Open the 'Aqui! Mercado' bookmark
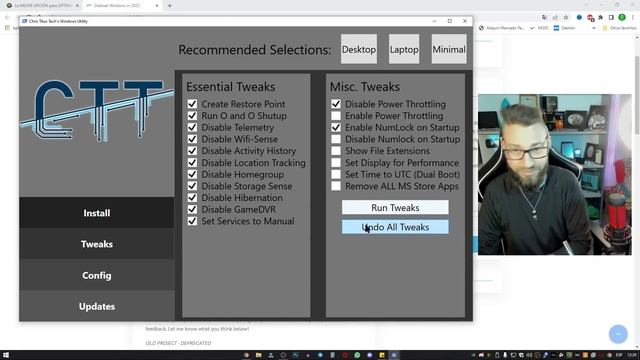Image resolution: width=640 pixels, height=360 pixels. coord(501,28)
